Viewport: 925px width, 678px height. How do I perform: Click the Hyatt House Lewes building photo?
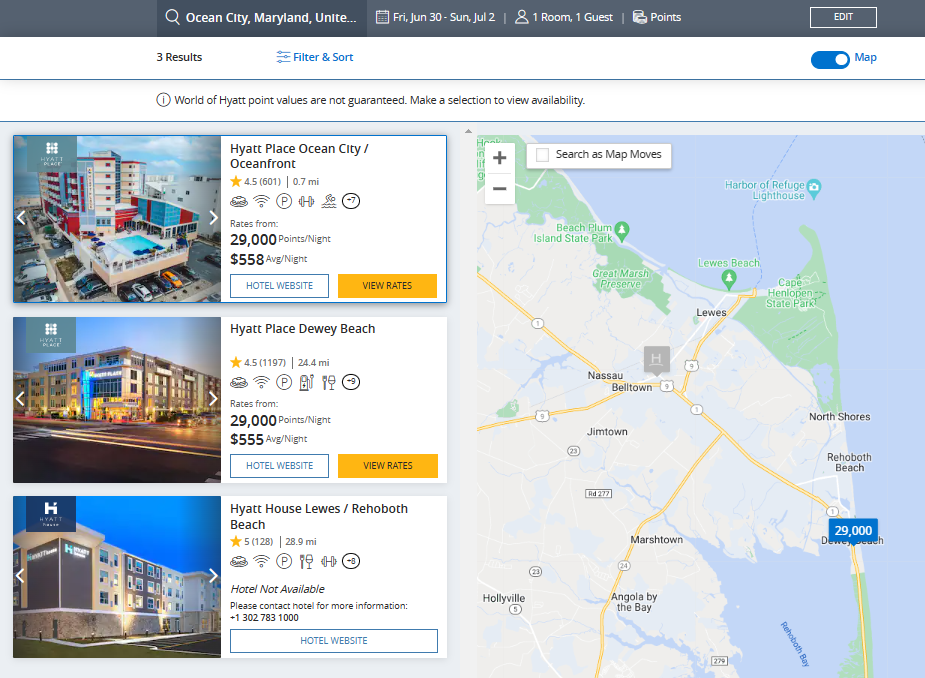(x=117, y=577)
